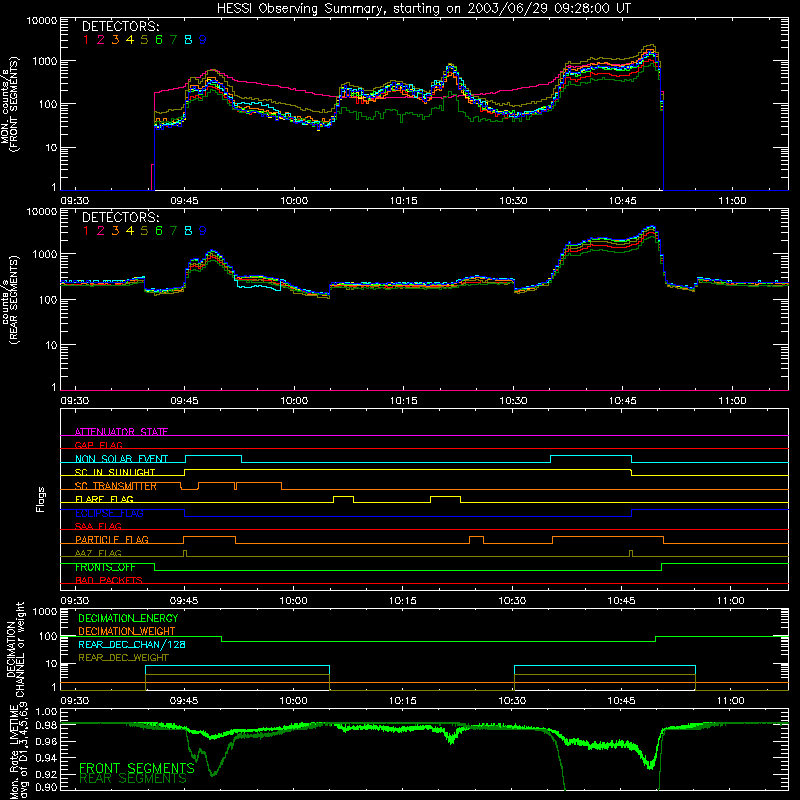The width and height of the screenshot is (800, 800).
Task: Select detector 8 in front segments legend
Action: point(188,40)
